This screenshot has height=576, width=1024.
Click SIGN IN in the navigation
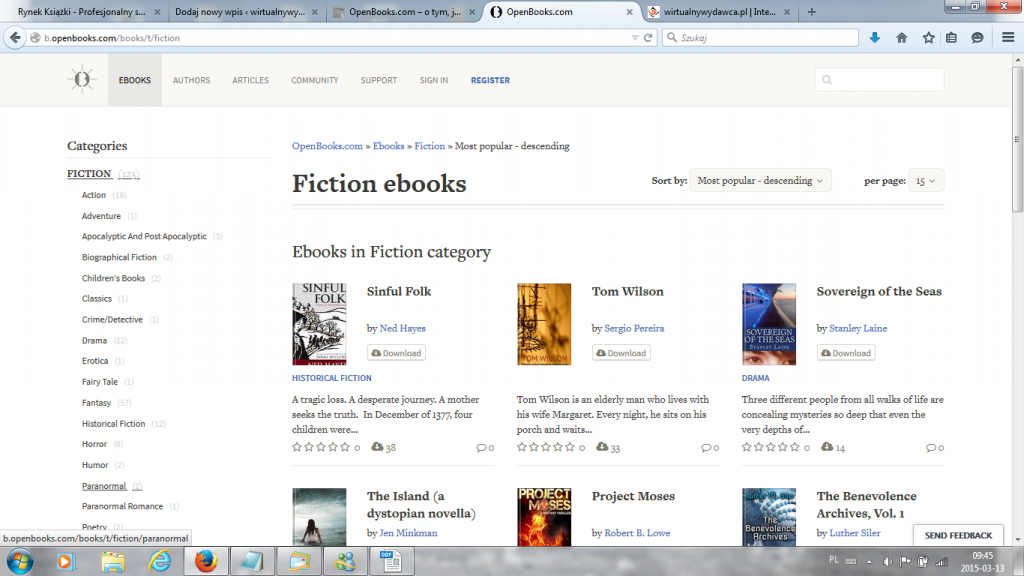click(x=434, y=80)
